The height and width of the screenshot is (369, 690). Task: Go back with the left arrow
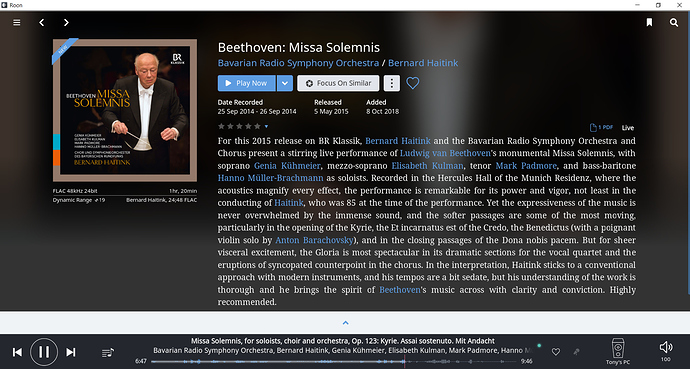point(42,22)
